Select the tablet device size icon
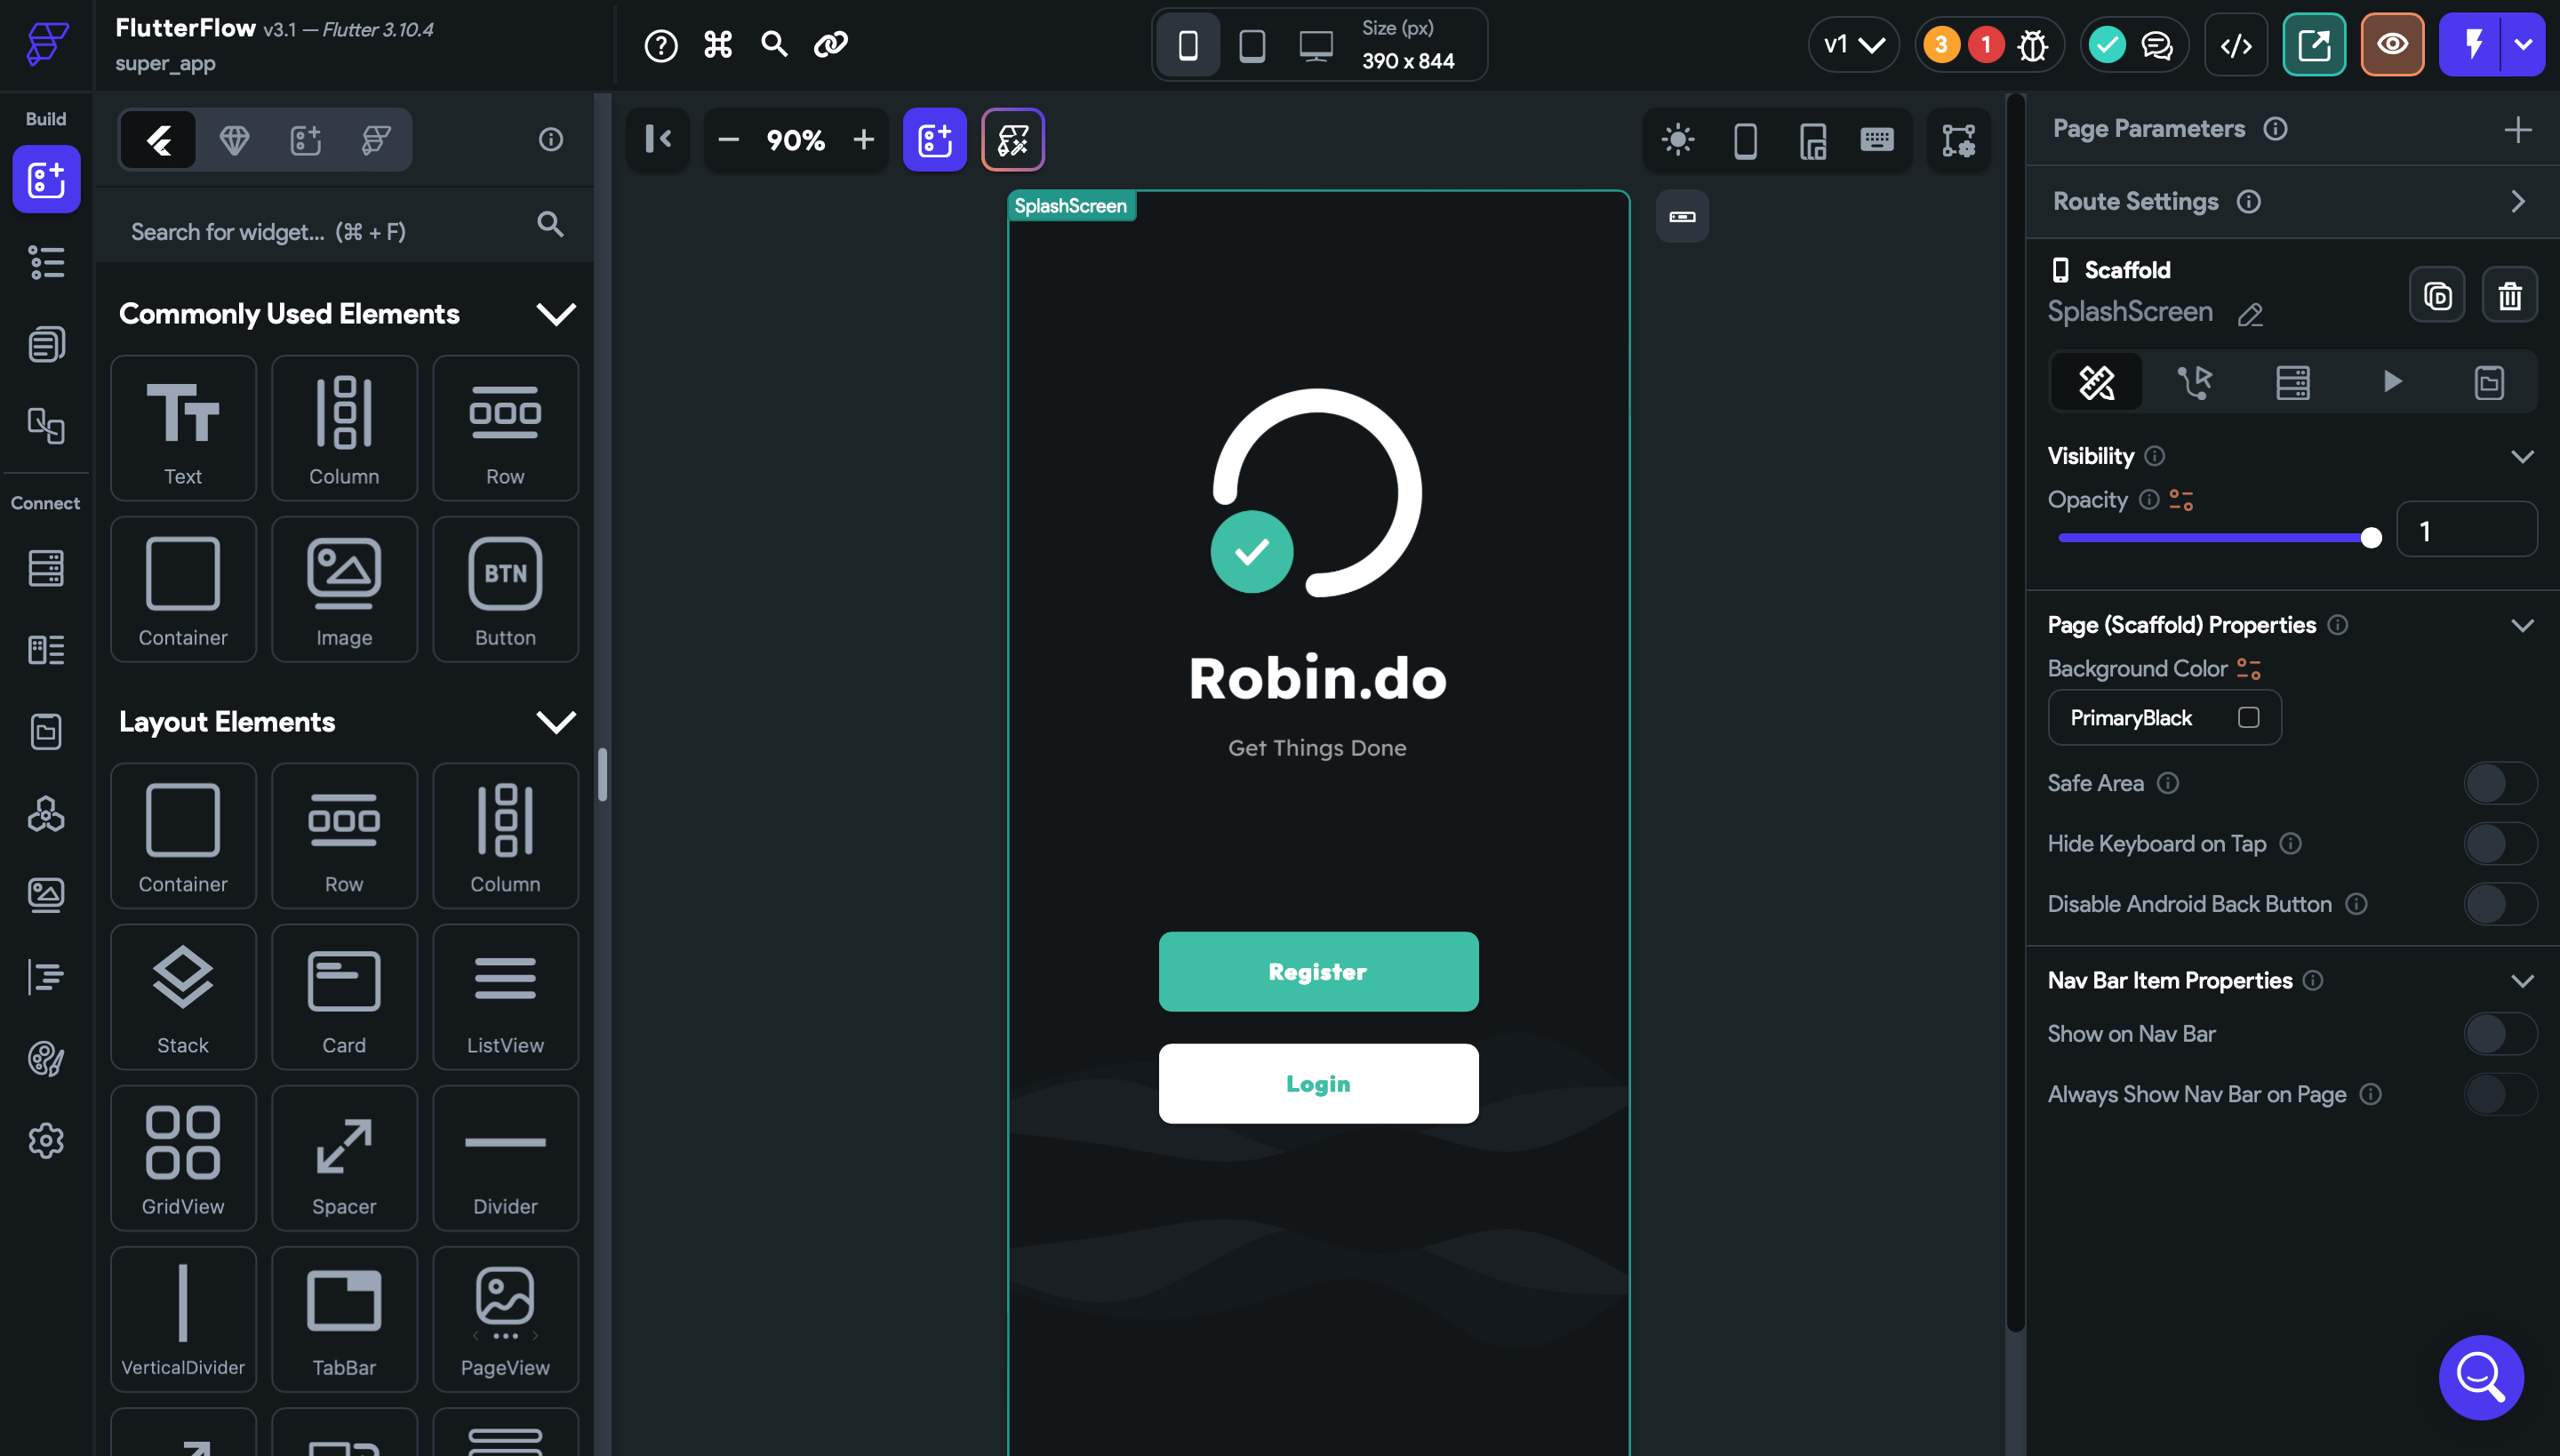The image size is (2560, 1456). tap(1252, 45)
